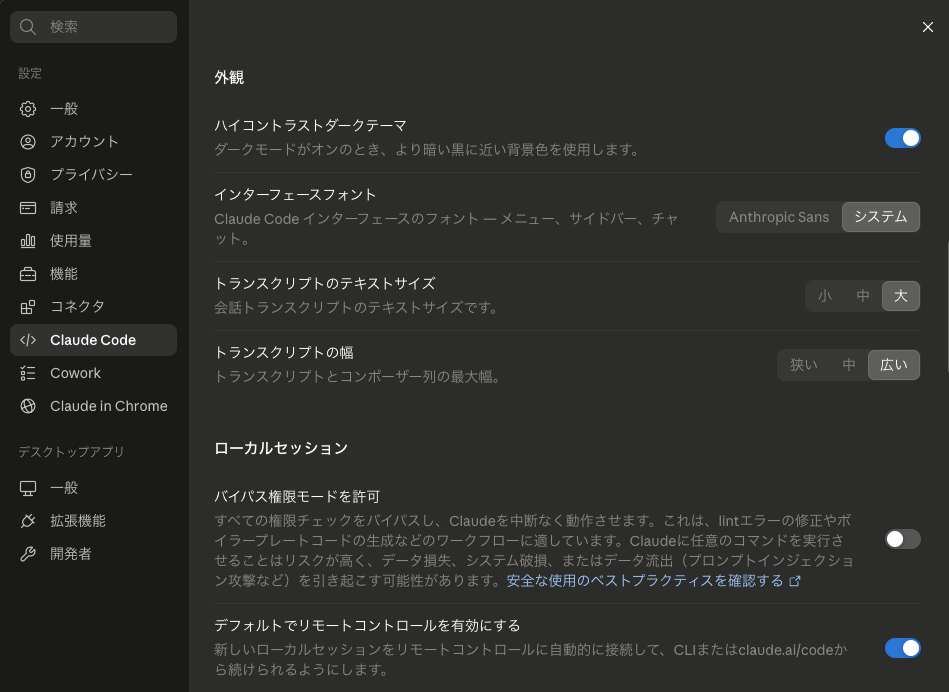Click the checklist icon beside Cowork
Screen dimensions: 949x692
28,373
